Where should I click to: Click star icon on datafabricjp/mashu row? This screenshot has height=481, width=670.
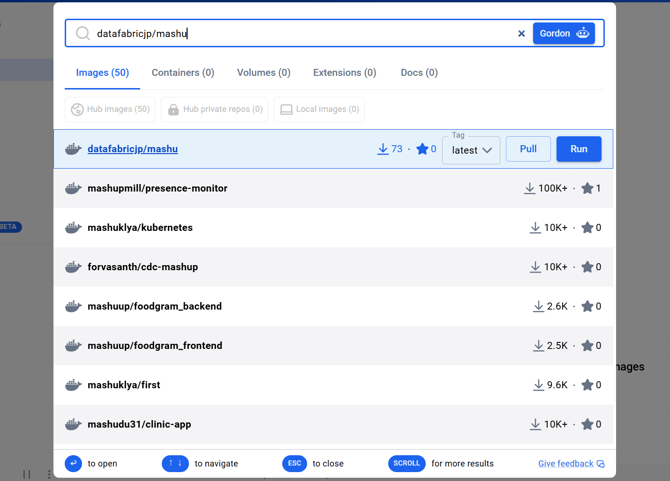tap(422, 149)
